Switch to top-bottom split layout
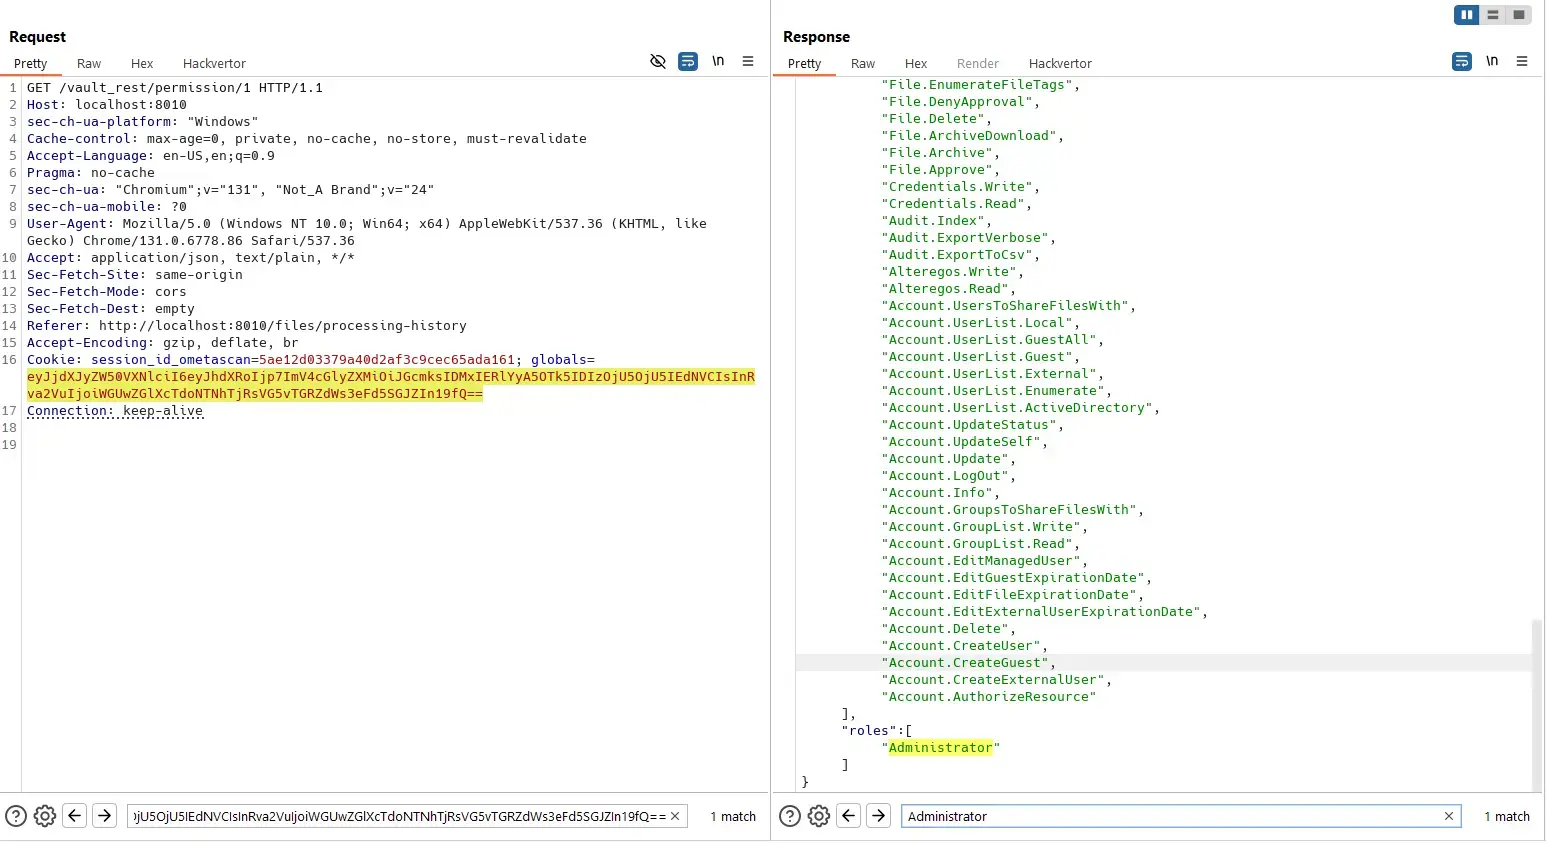This screenshot has height=843, width=1546. click(1493, 15)
